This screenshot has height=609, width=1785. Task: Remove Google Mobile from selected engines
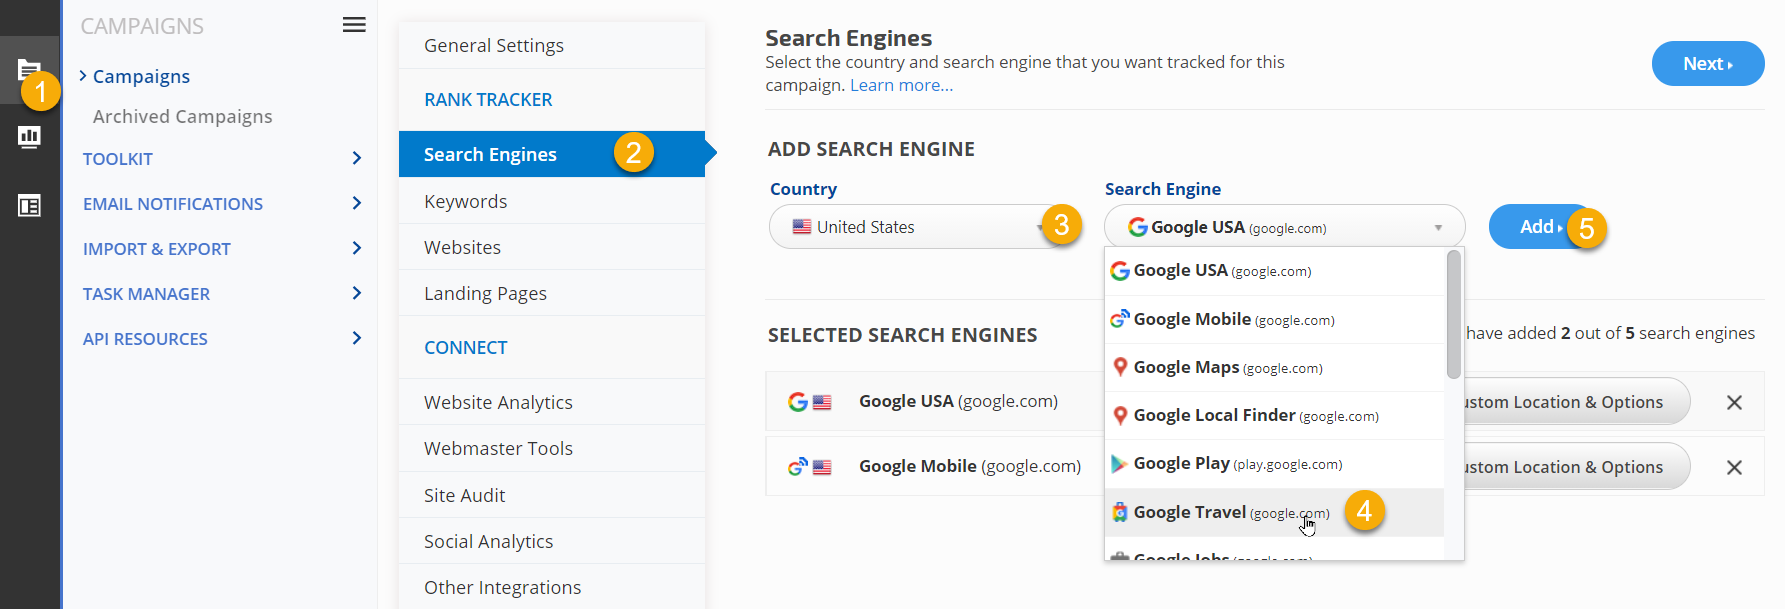click(1734, 467)
